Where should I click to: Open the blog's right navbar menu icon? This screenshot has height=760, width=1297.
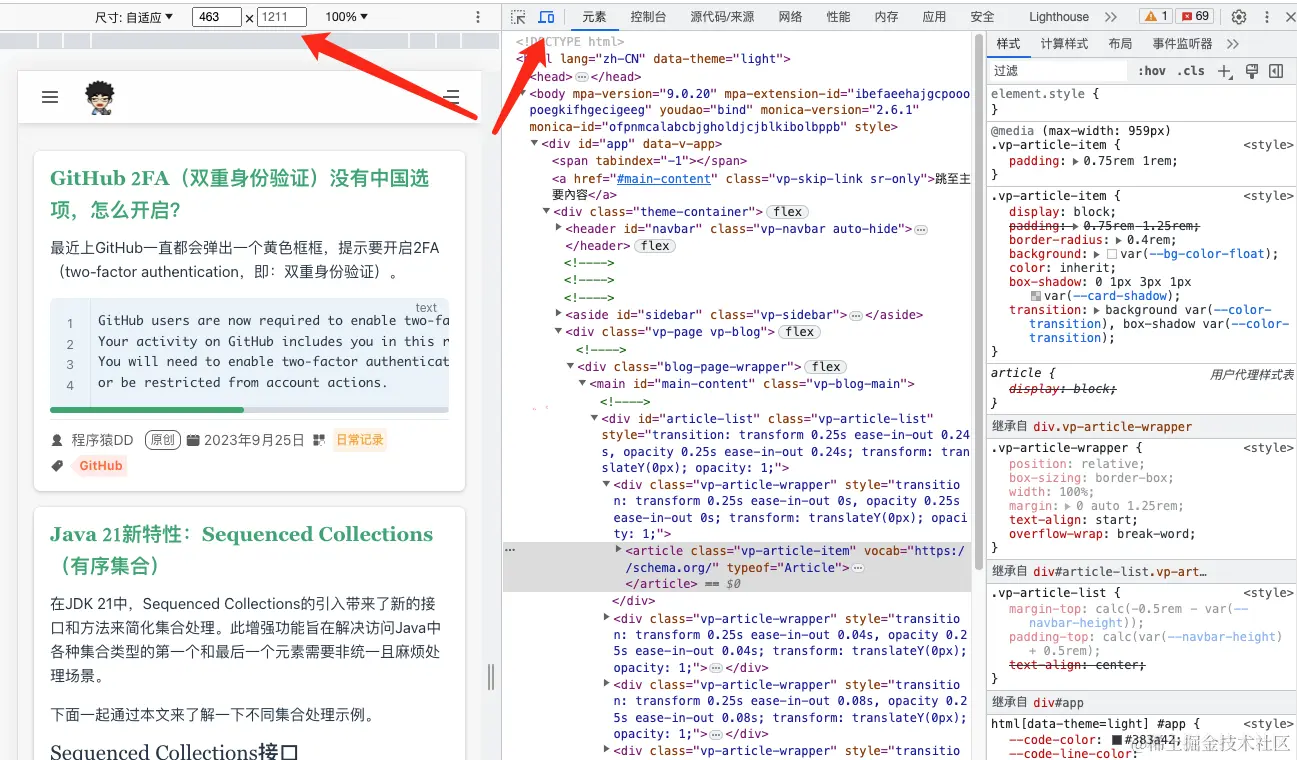[452, 97]
